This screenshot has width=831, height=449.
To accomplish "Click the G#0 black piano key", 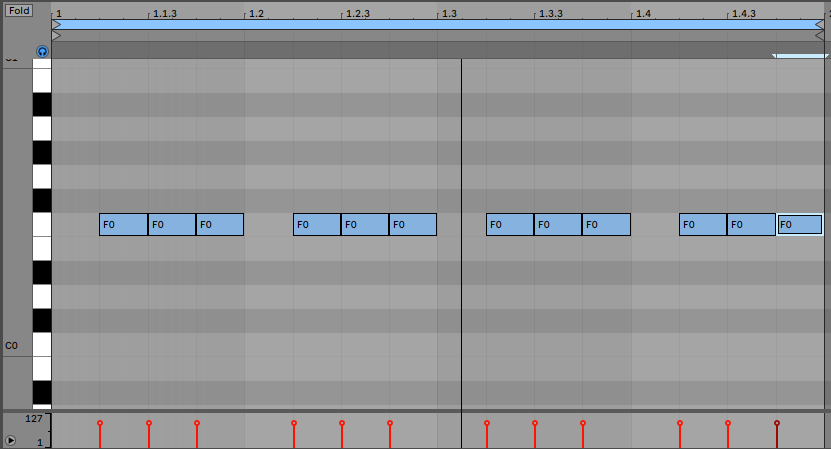I will click(42, 153).
